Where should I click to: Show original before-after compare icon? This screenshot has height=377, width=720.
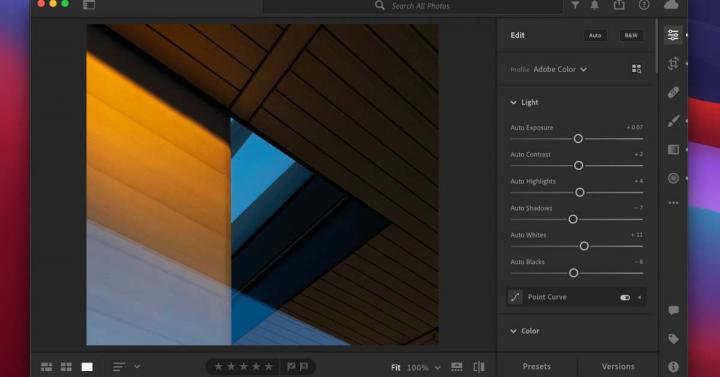click(x=479, y=366)
